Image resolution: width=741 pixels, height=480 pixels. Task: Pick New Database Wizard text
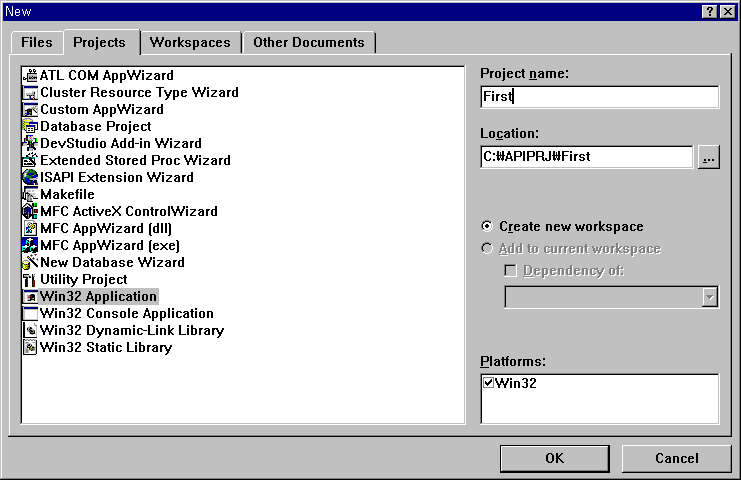click(x=112, y=263)
